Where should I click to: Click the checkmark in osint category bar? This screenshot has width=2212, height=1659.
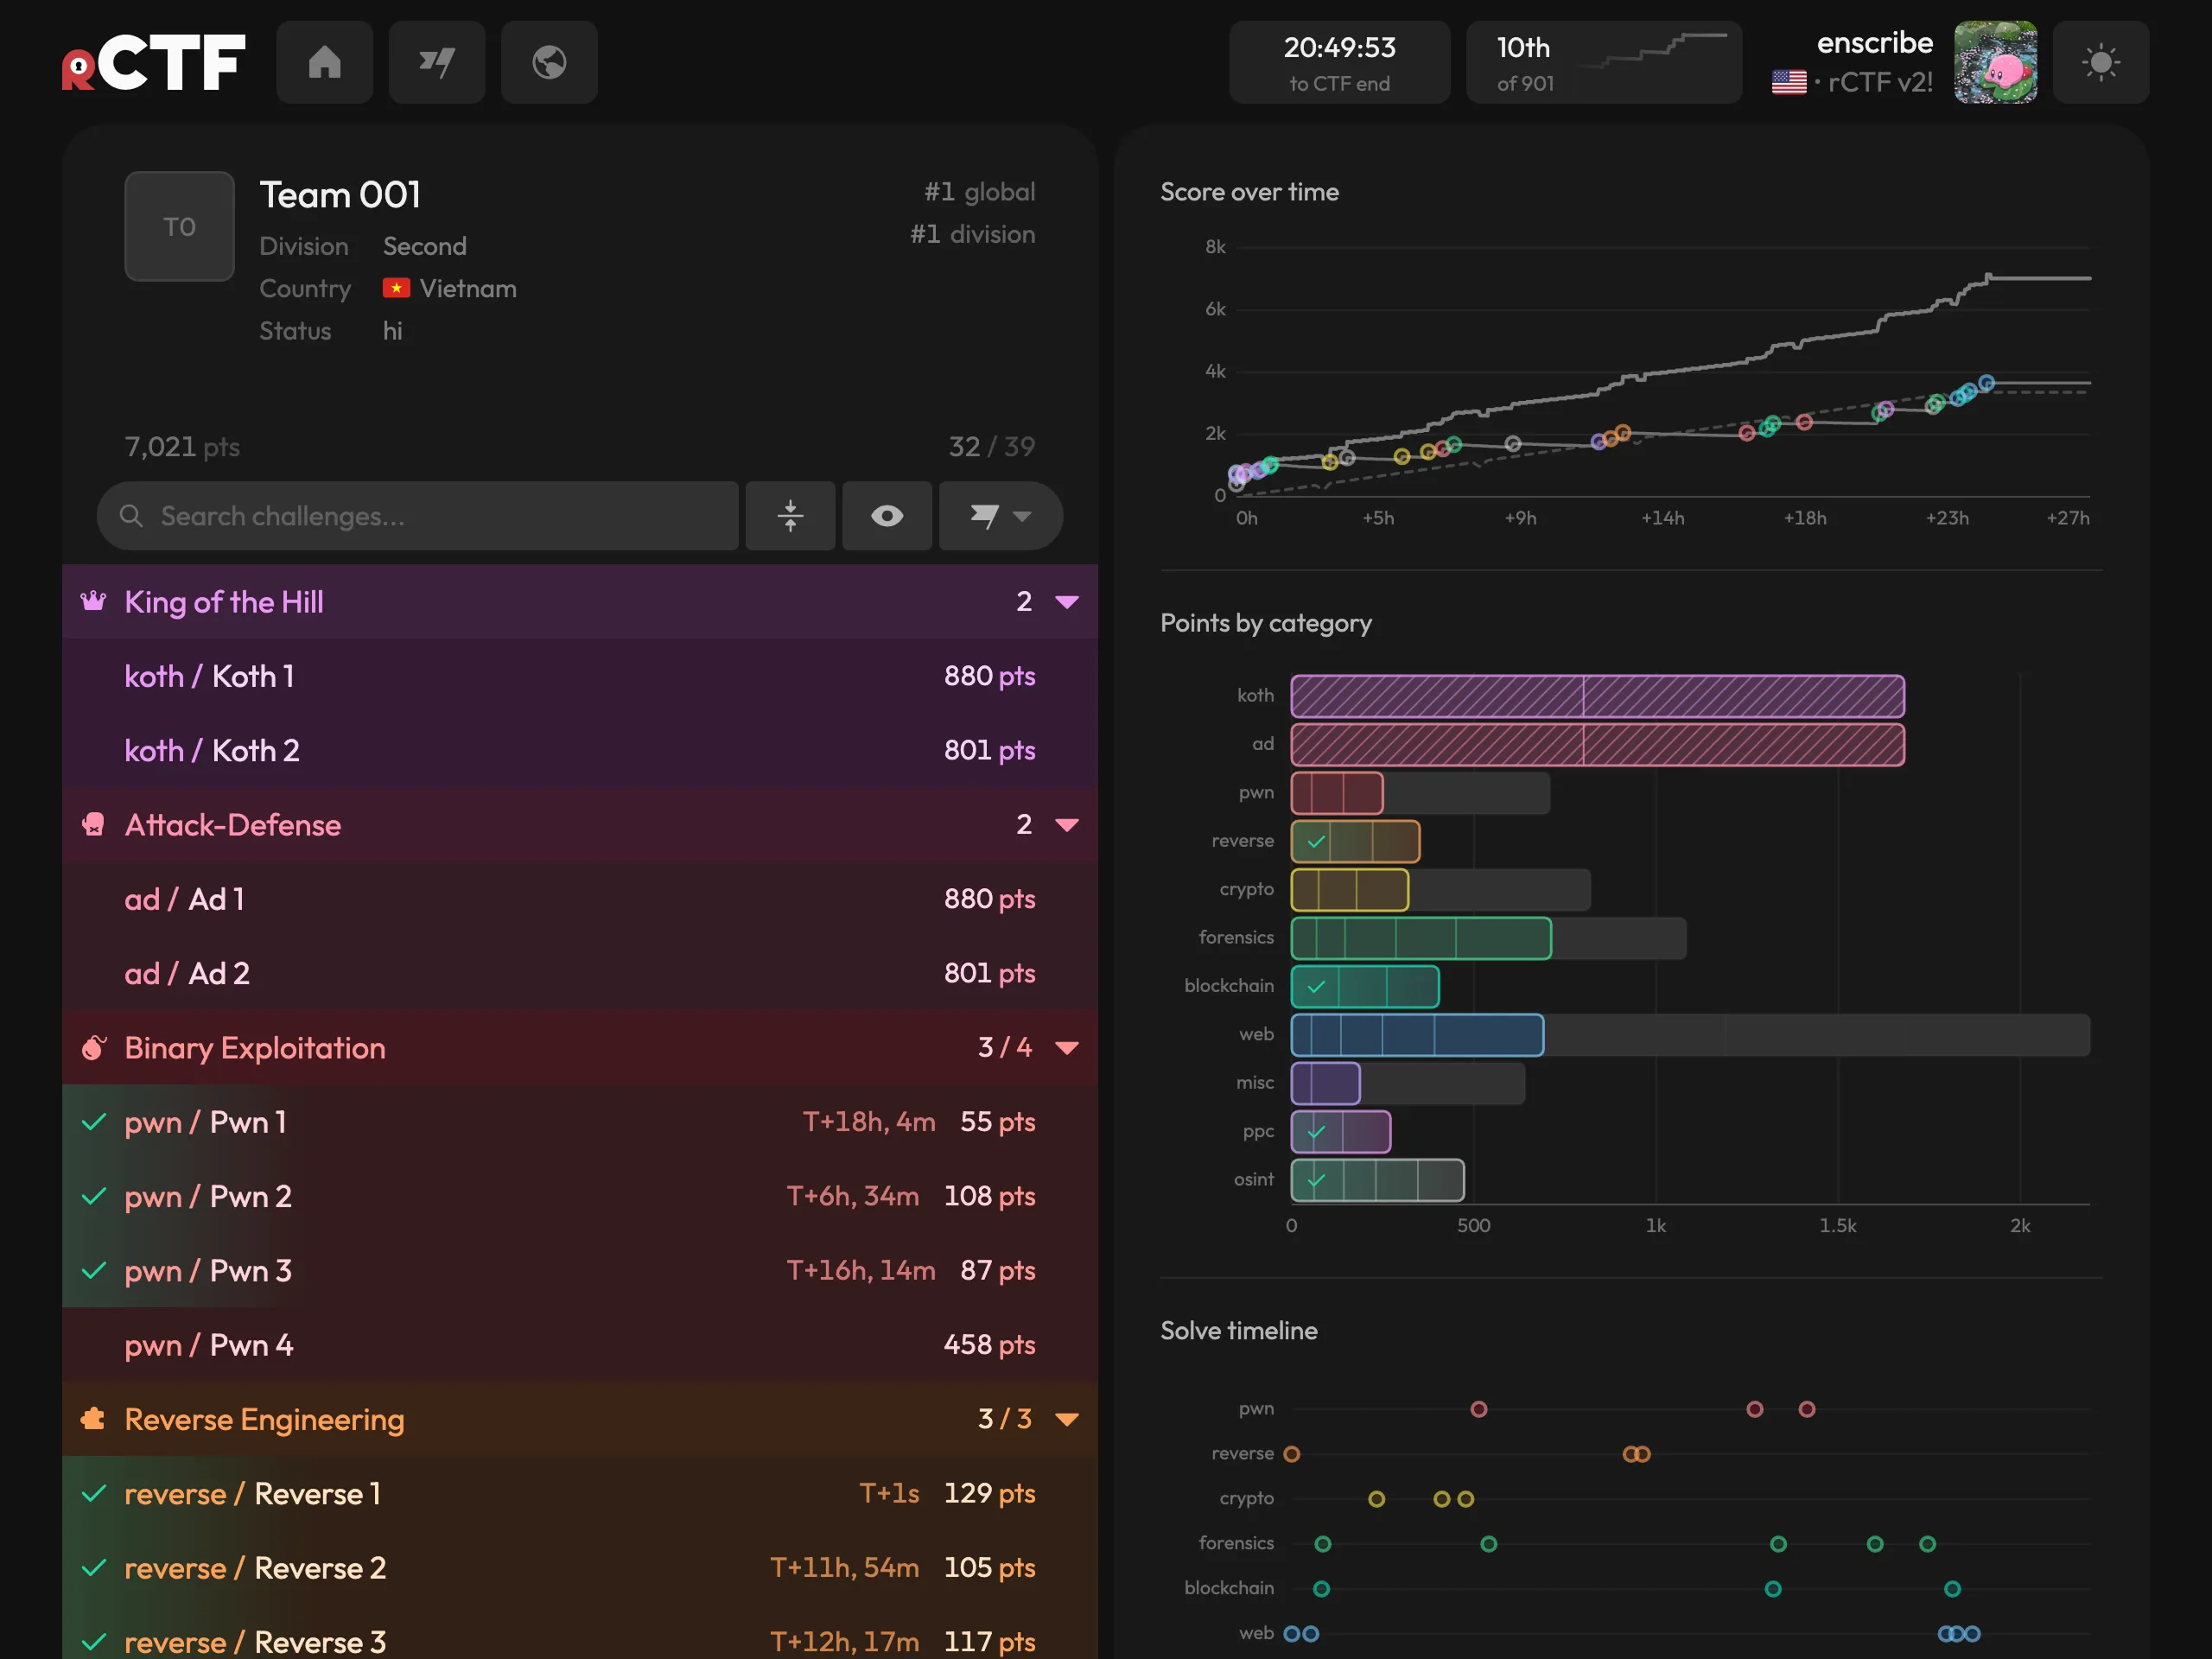(1316, 1180)
